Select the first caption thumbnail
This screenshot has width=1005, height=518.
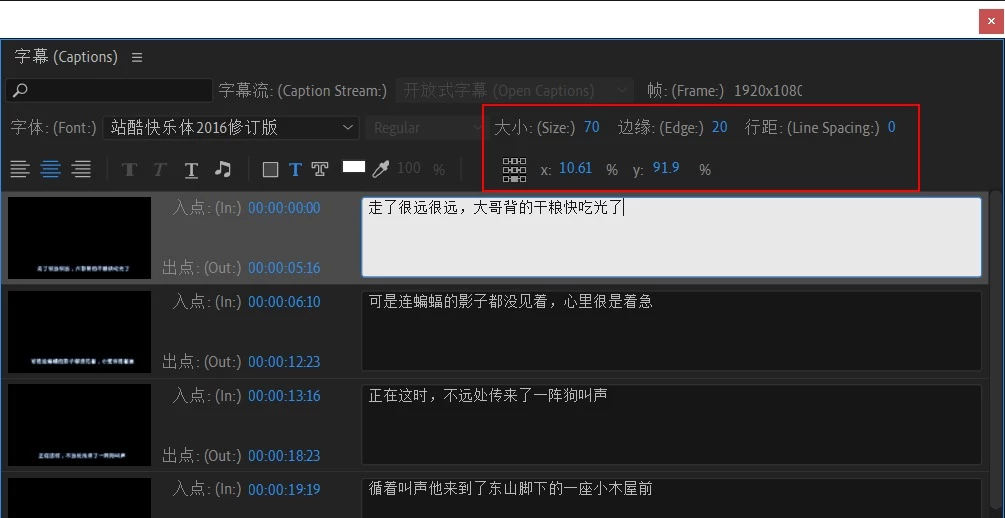(79, 238)
